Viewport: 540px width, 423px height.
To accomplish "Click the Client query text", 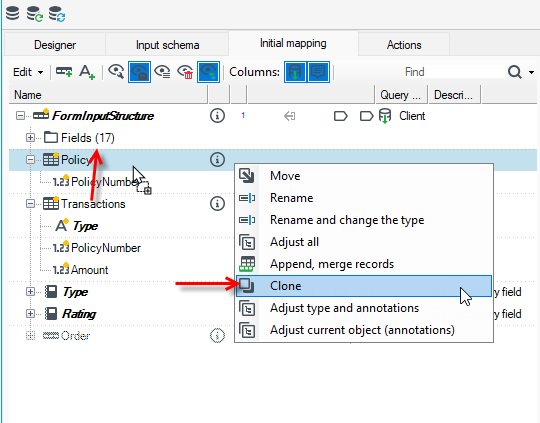I will pyautogui.click(x=412, y=116).
